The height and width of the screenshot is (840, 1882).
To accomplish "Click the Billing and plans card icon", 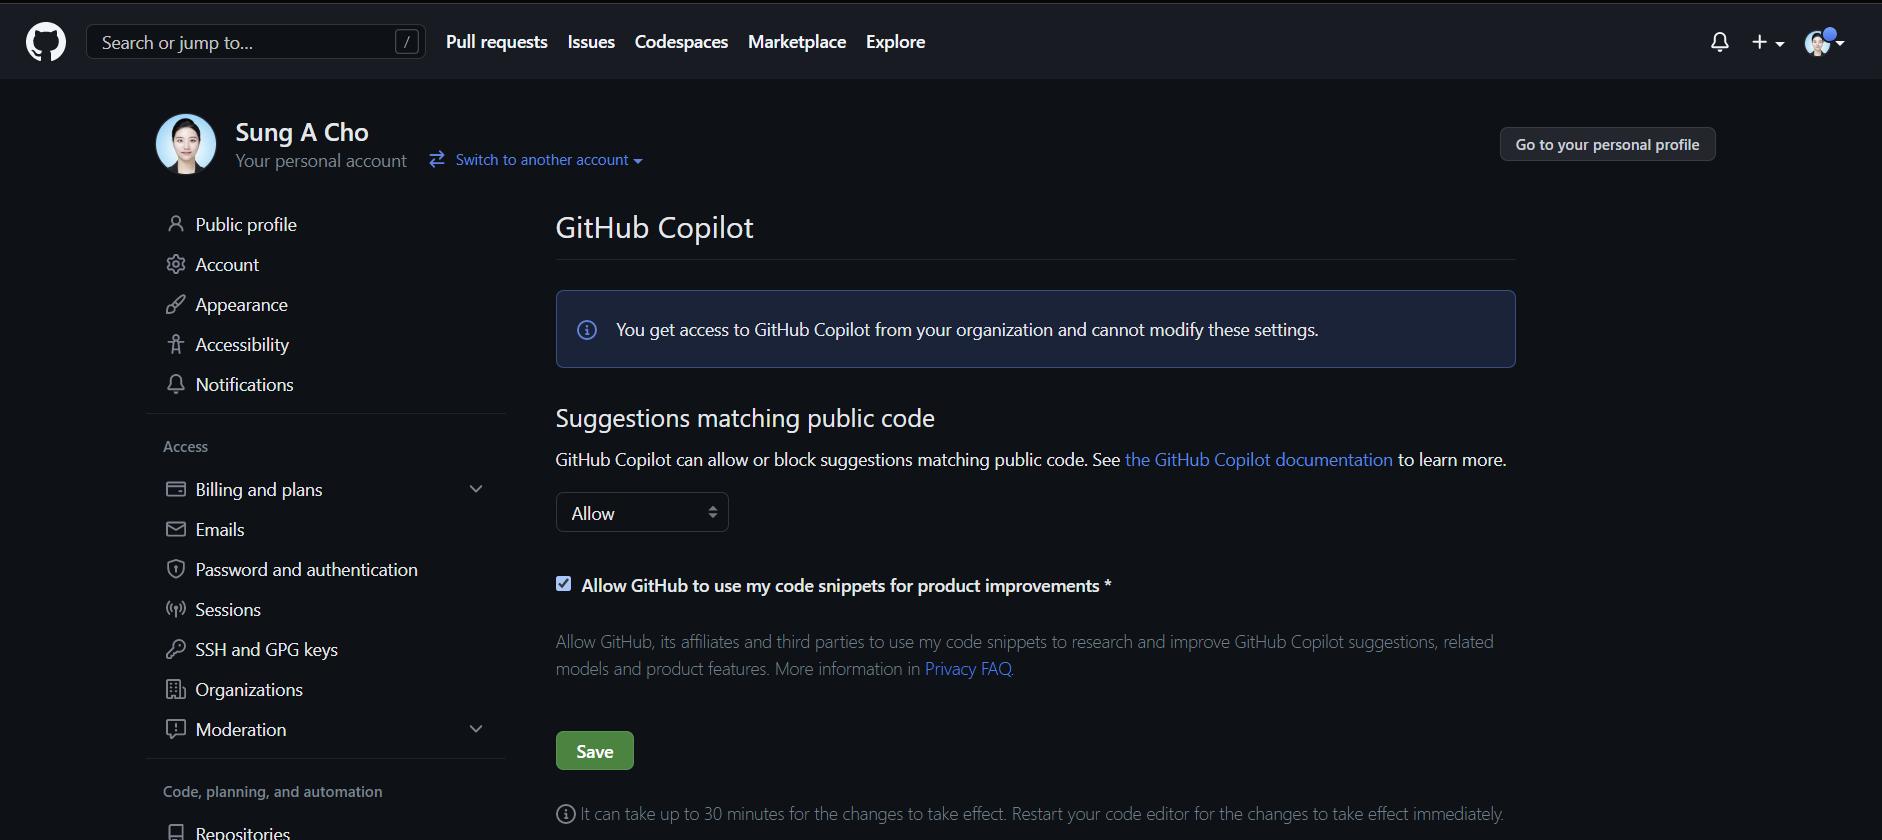I will pos(176,489).
